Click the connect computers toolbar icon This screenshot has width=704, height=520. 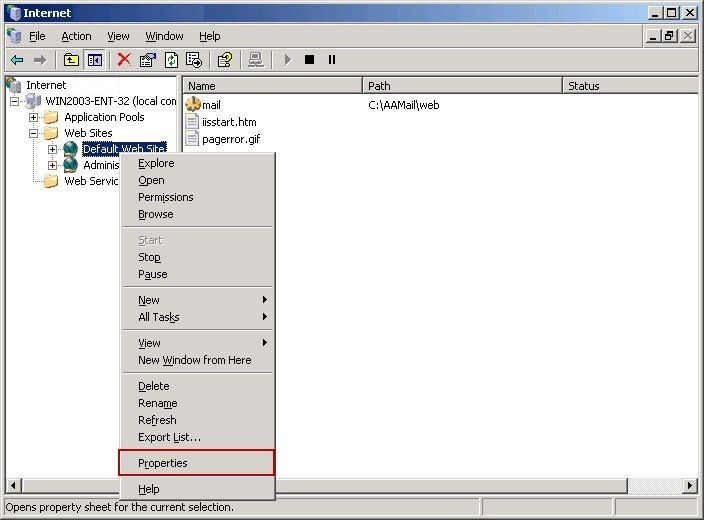(256, 60)
